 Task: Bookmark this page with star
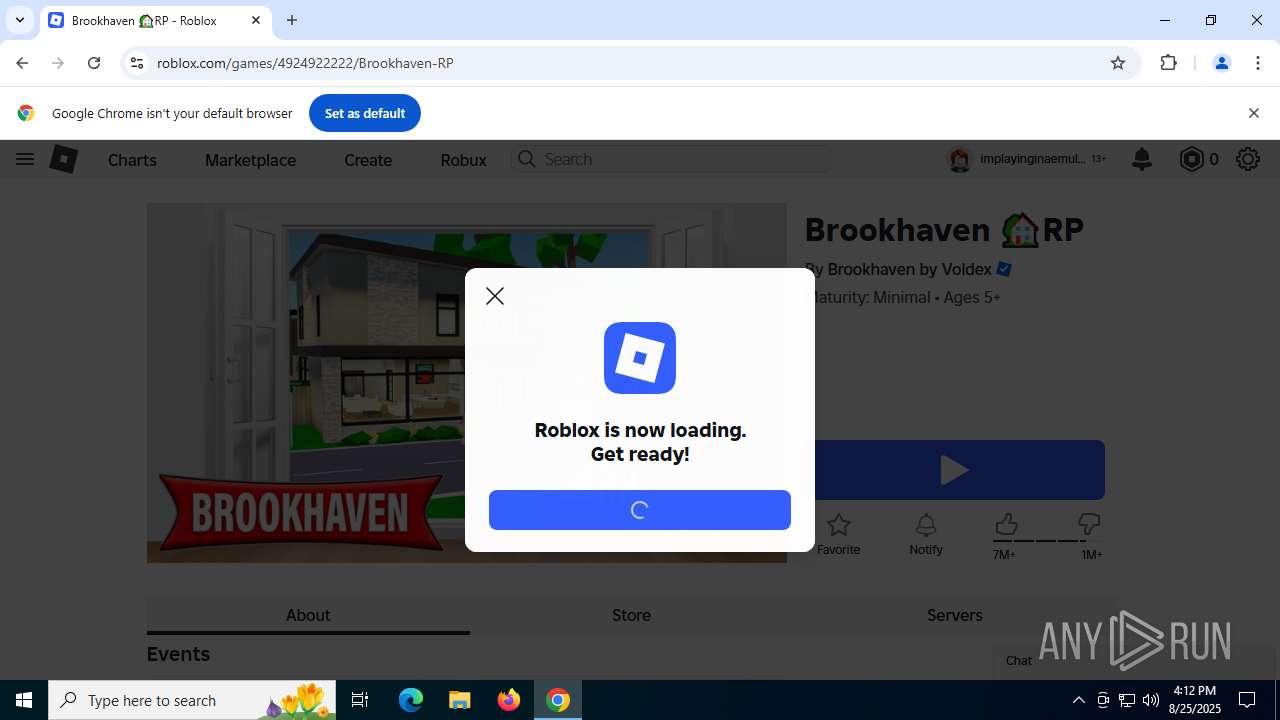click(1118, 63)
